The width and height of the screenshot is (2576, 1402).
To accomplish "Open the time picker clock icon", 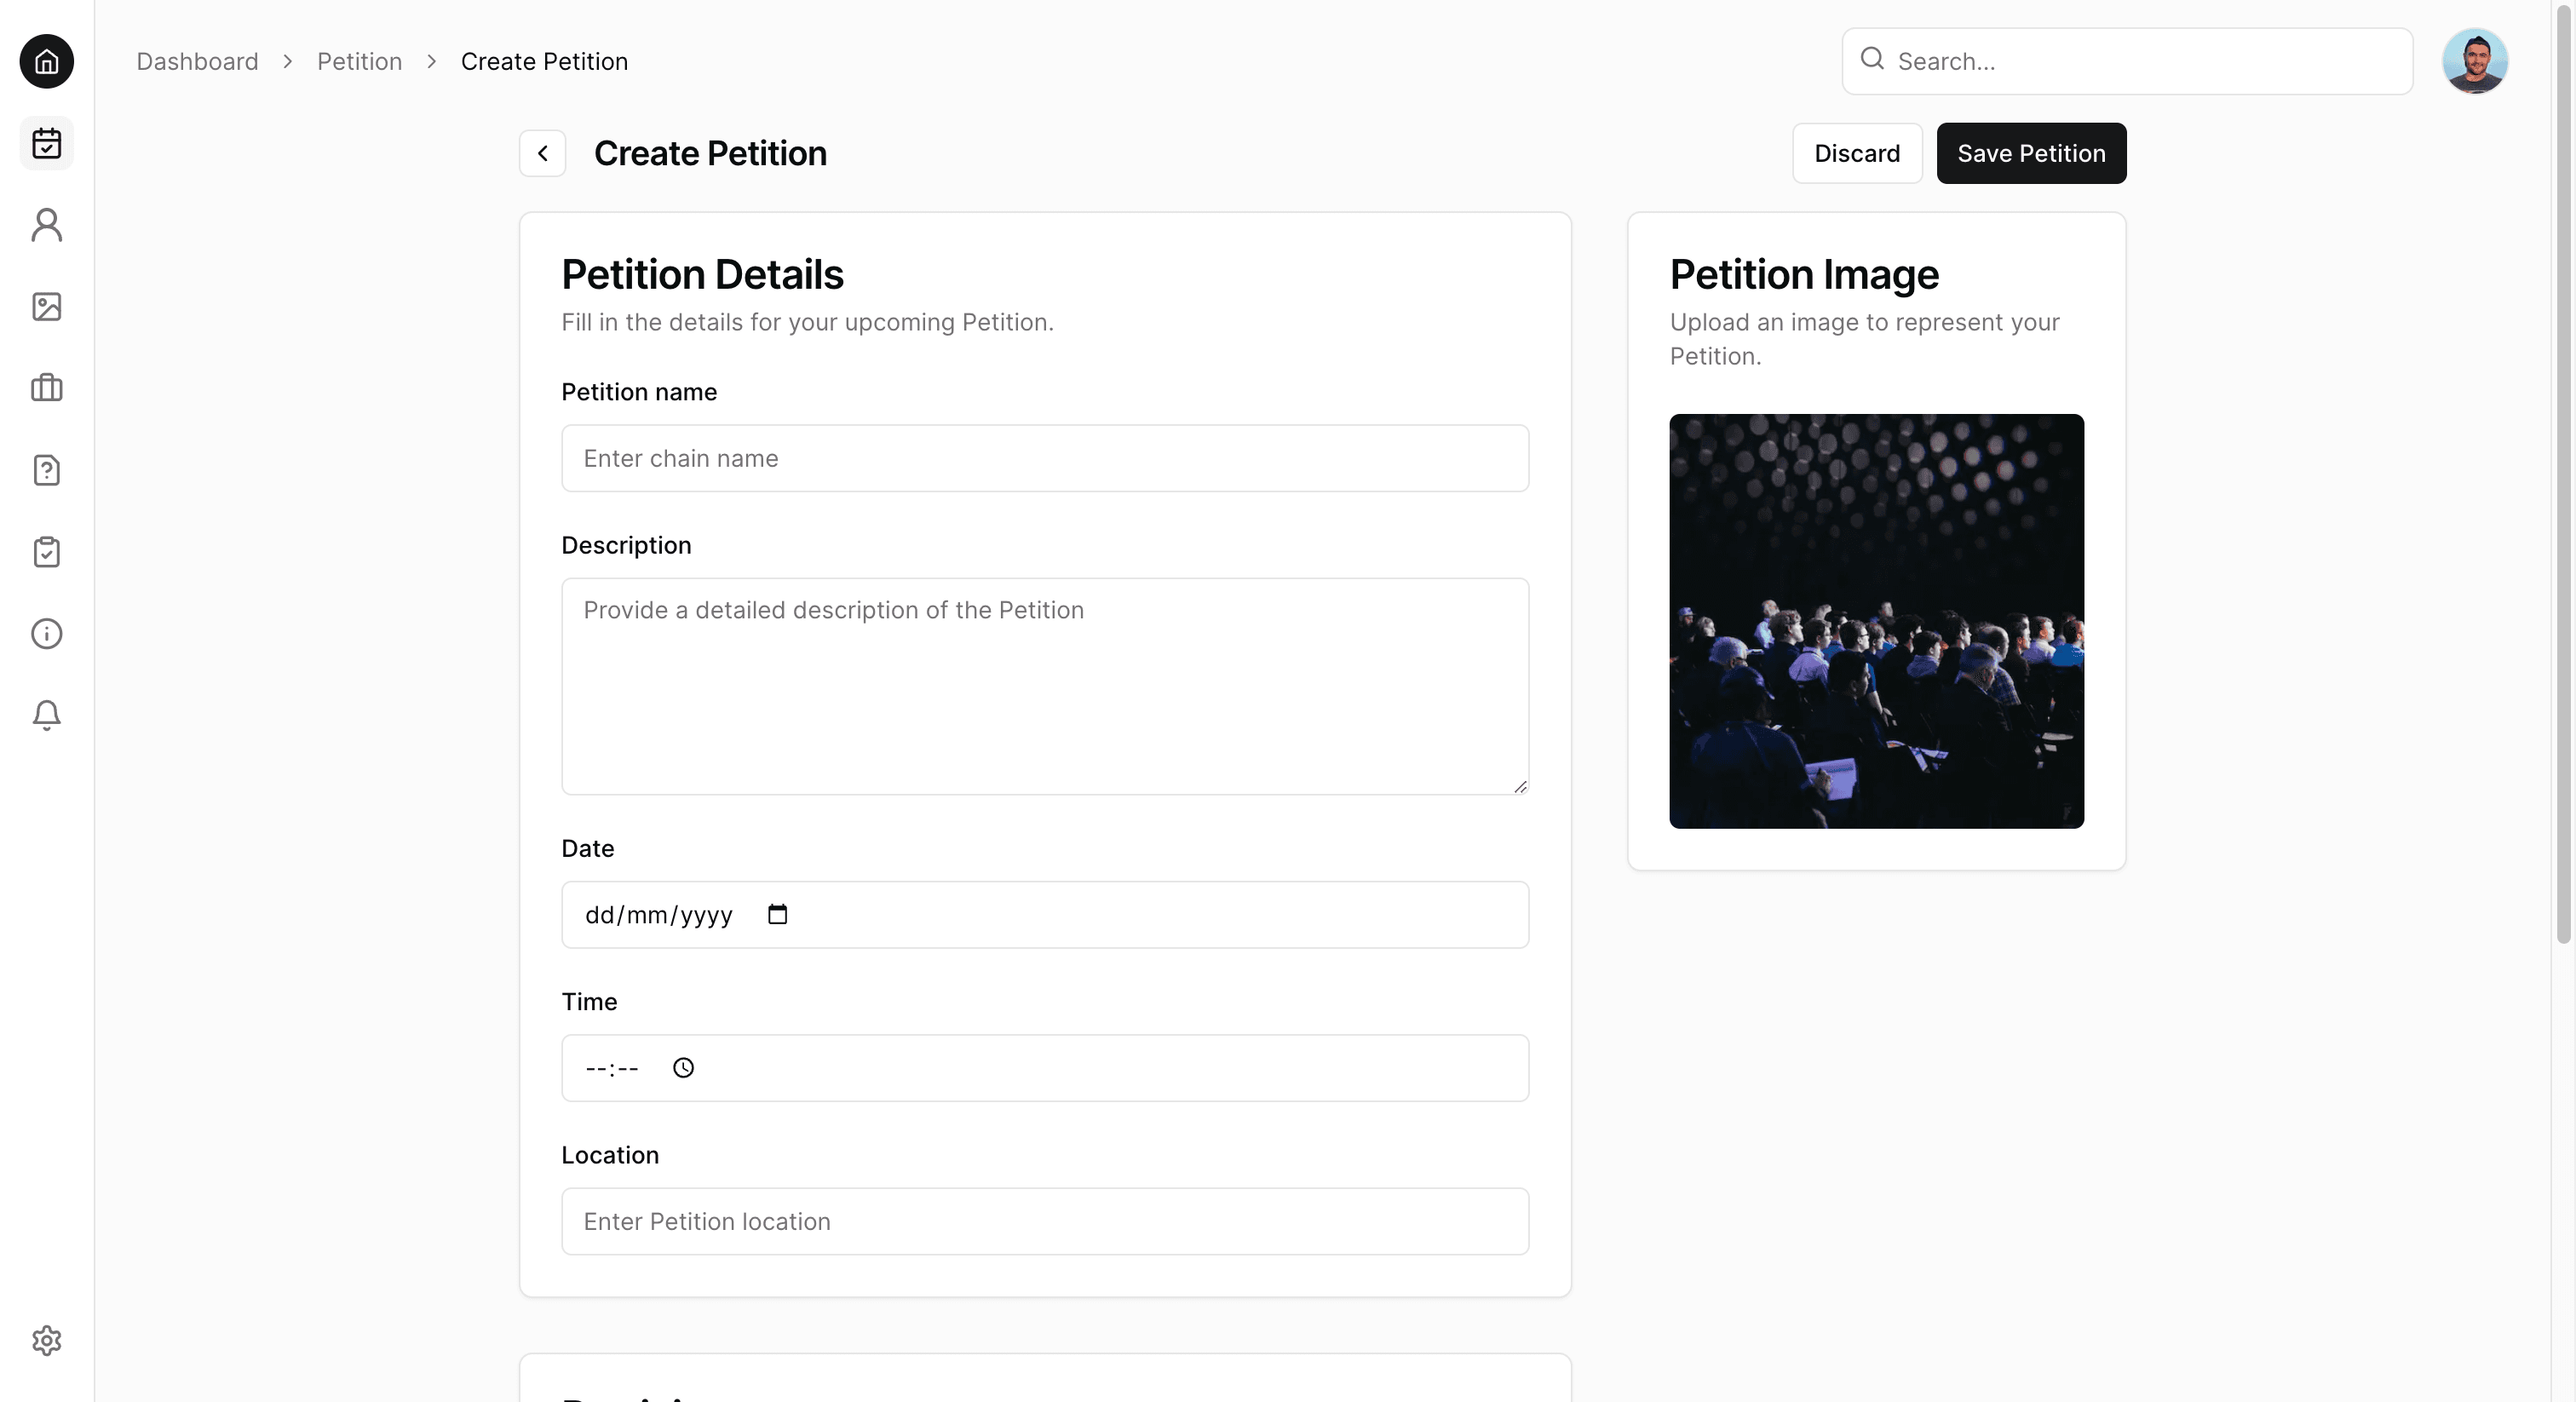I will tap(683, 1068).
